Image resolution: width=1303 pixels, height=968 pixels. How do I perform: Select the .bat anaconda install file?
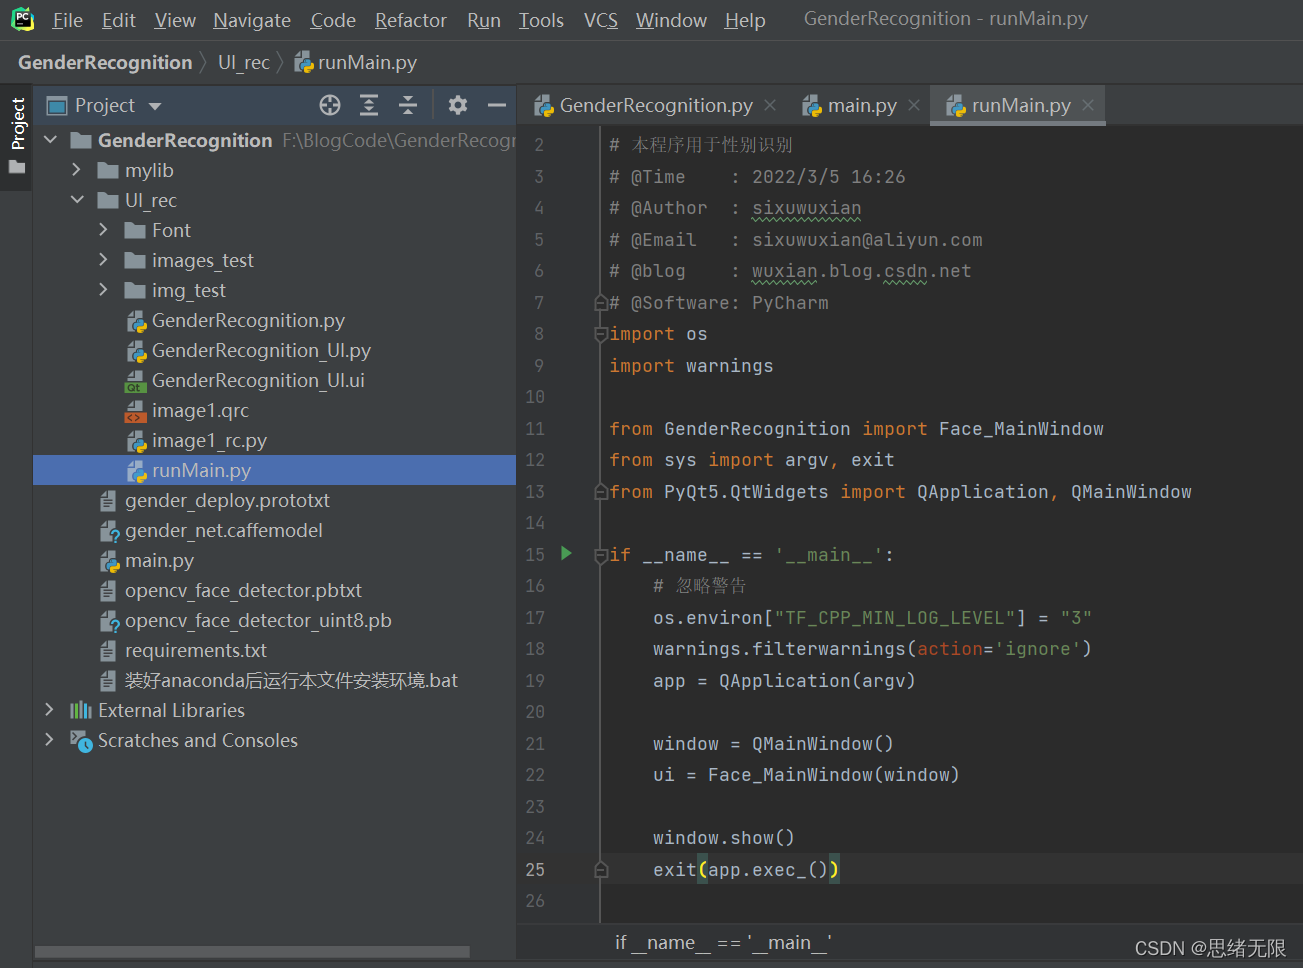[291, 680]
